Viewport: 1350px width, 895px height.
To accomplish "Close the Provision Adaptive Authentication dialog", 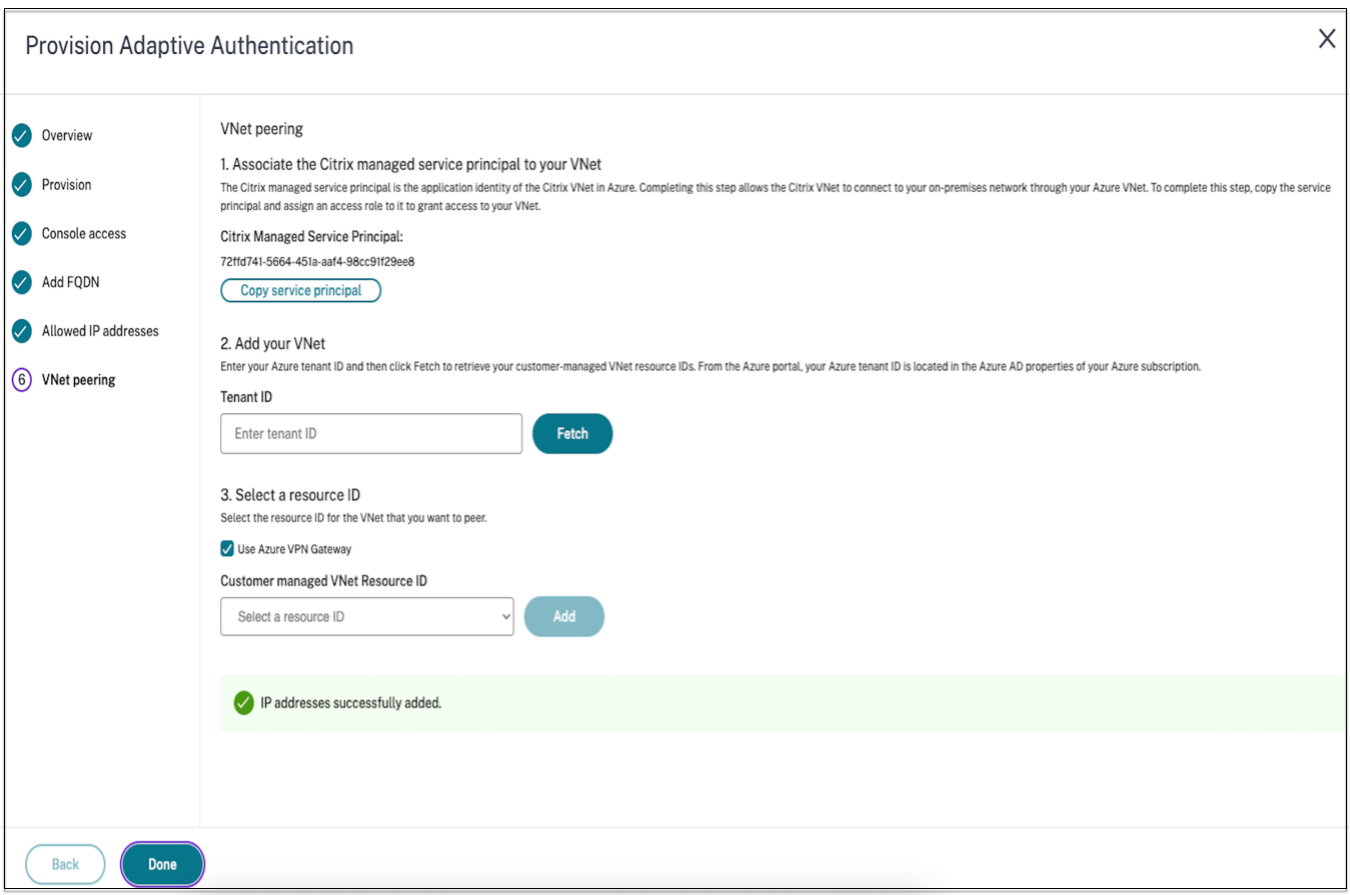I will 1326,39.
